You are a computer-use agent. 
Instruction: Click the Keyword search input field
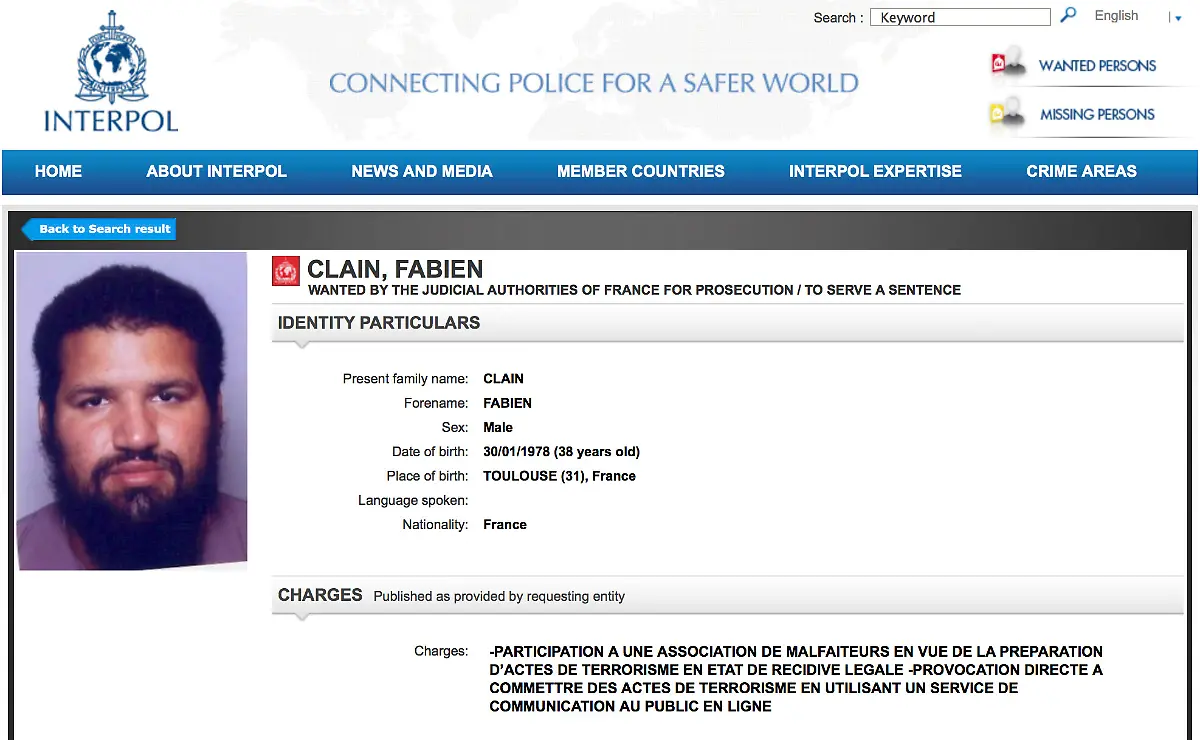(x=958, y=16)
